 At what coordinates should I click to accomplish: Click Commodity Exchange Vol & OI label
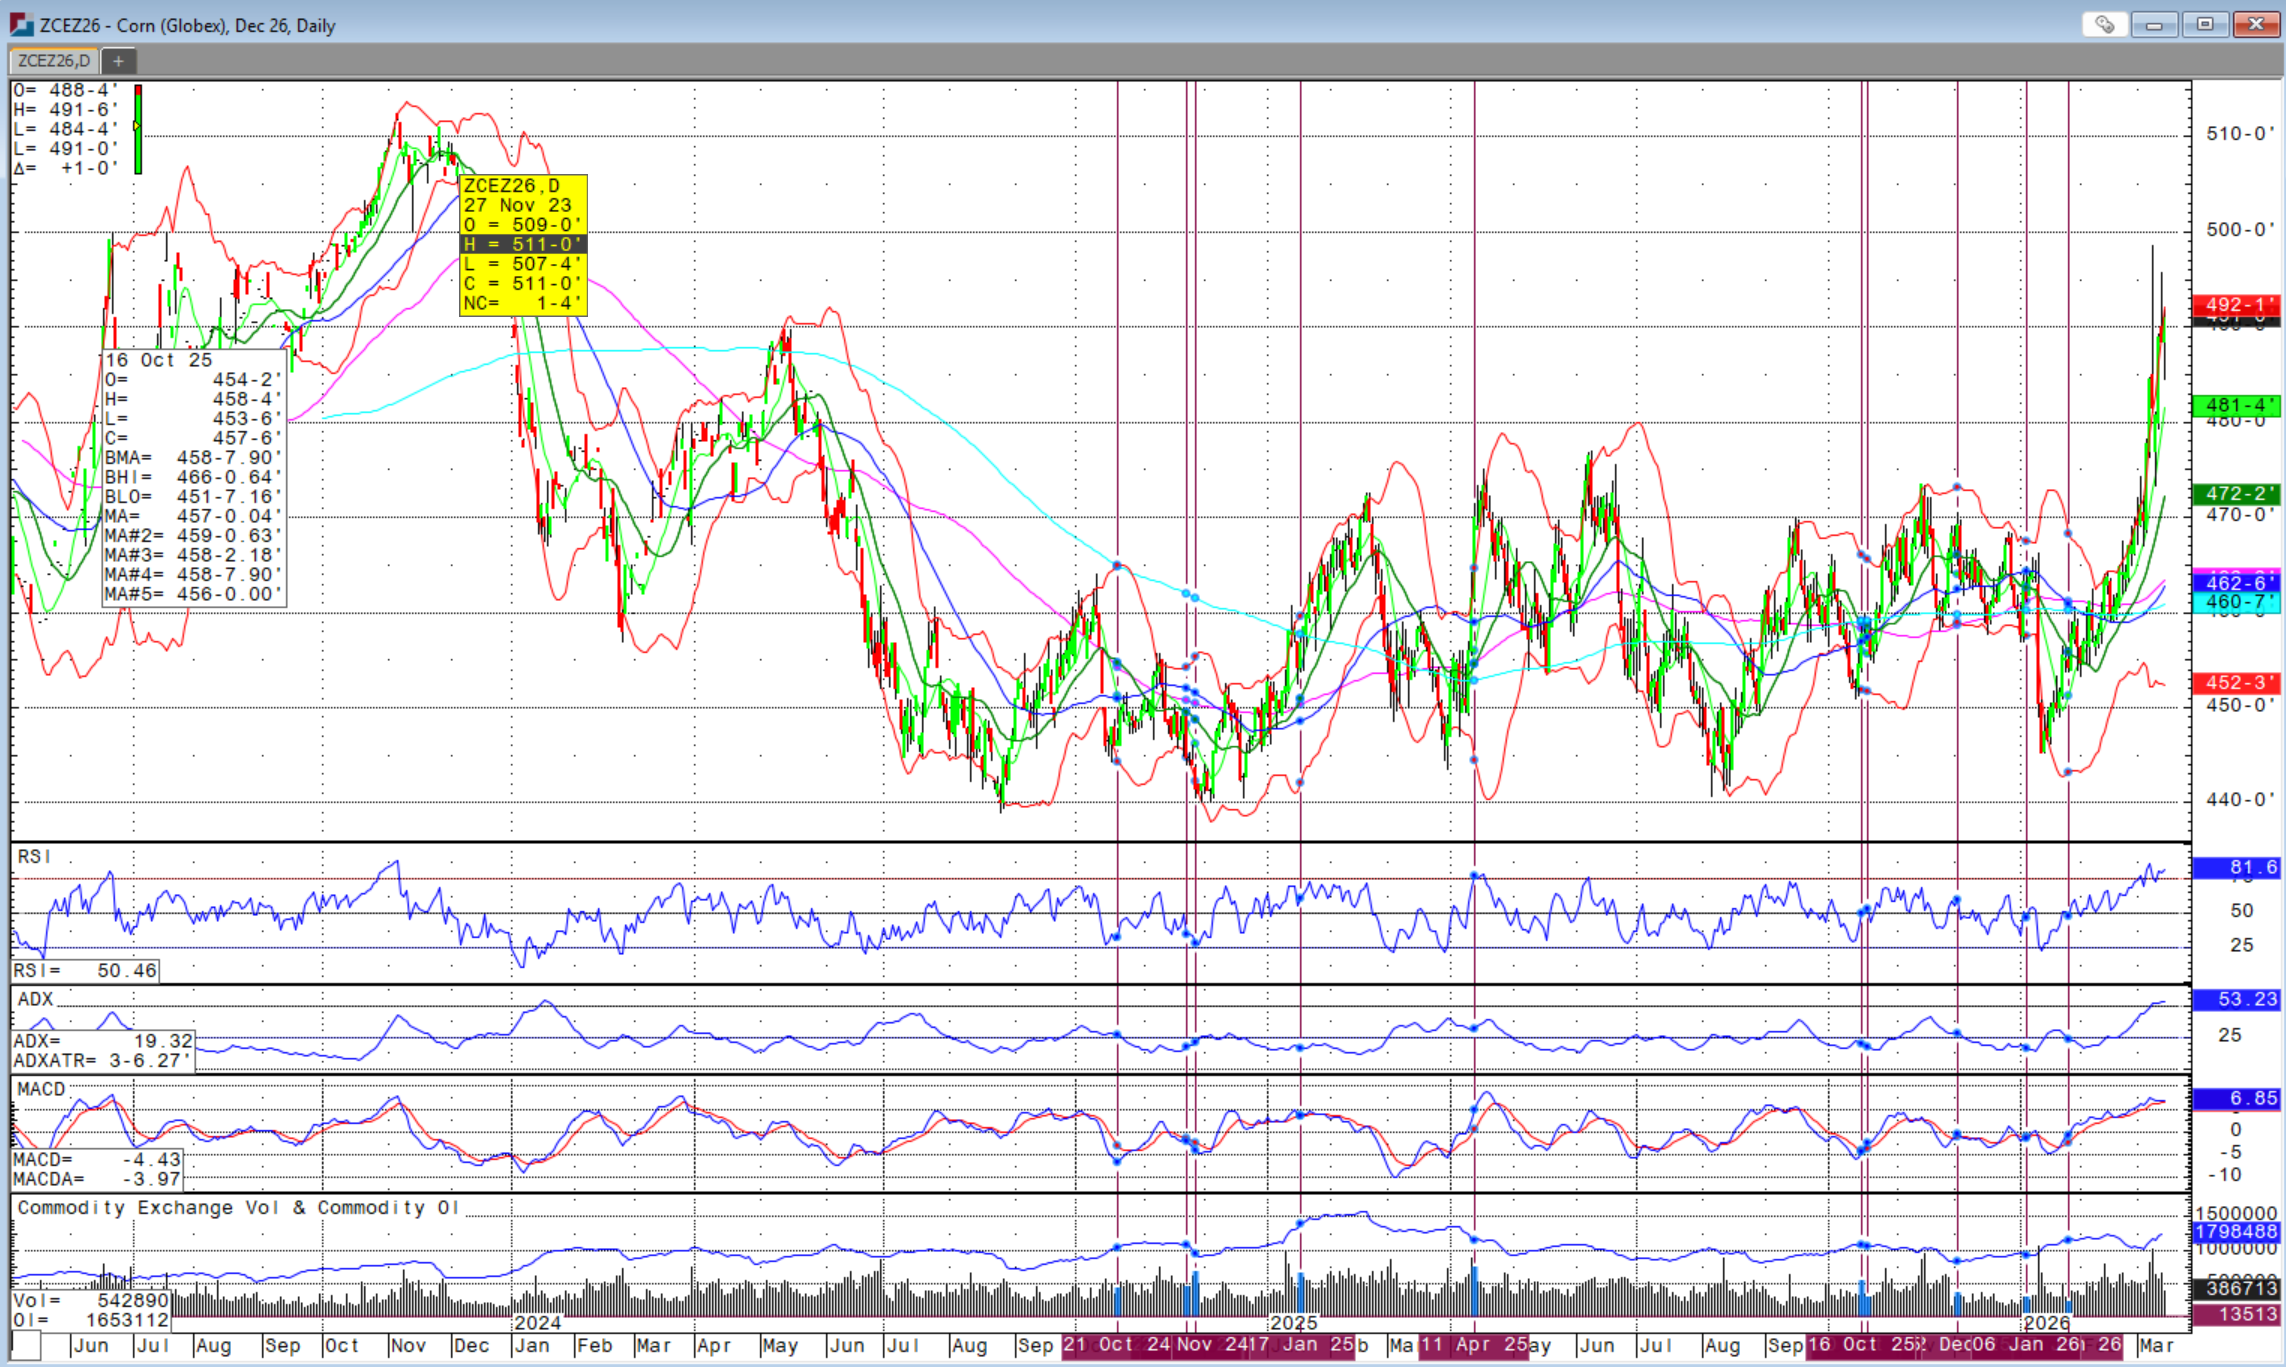point(238,1208)
